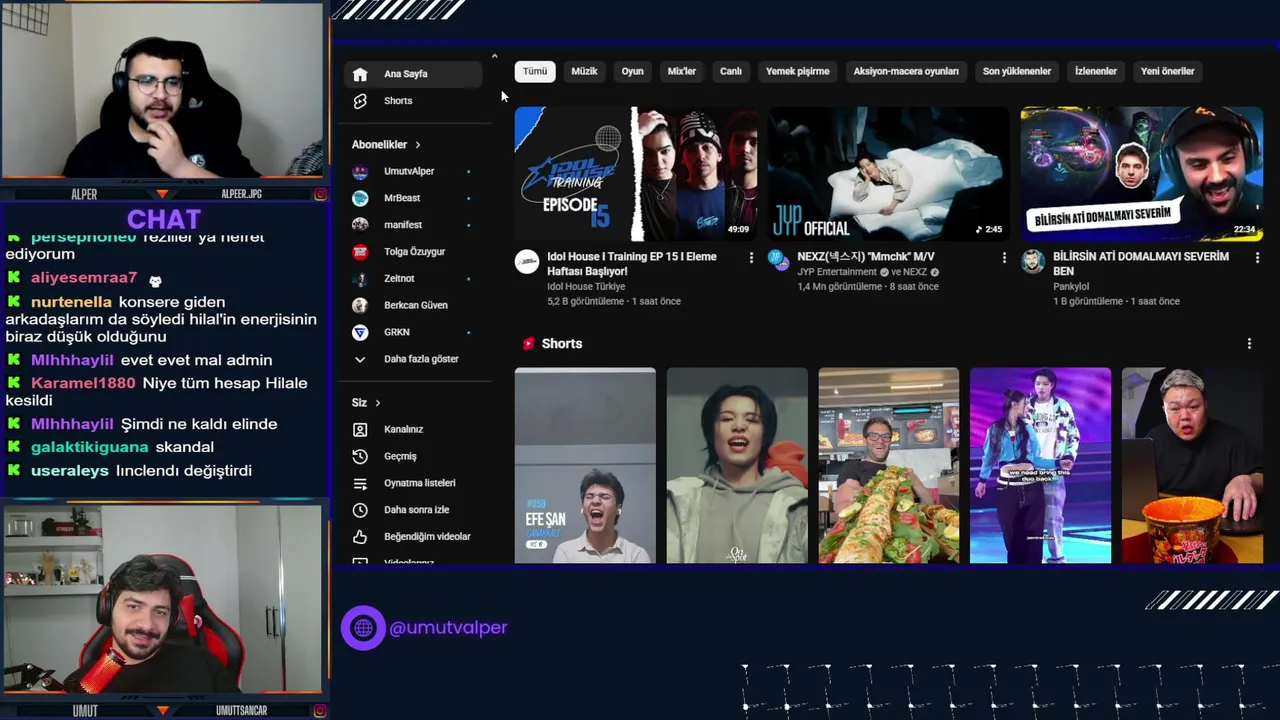Click the Kanalınız icon

click(x=360, y=429)
